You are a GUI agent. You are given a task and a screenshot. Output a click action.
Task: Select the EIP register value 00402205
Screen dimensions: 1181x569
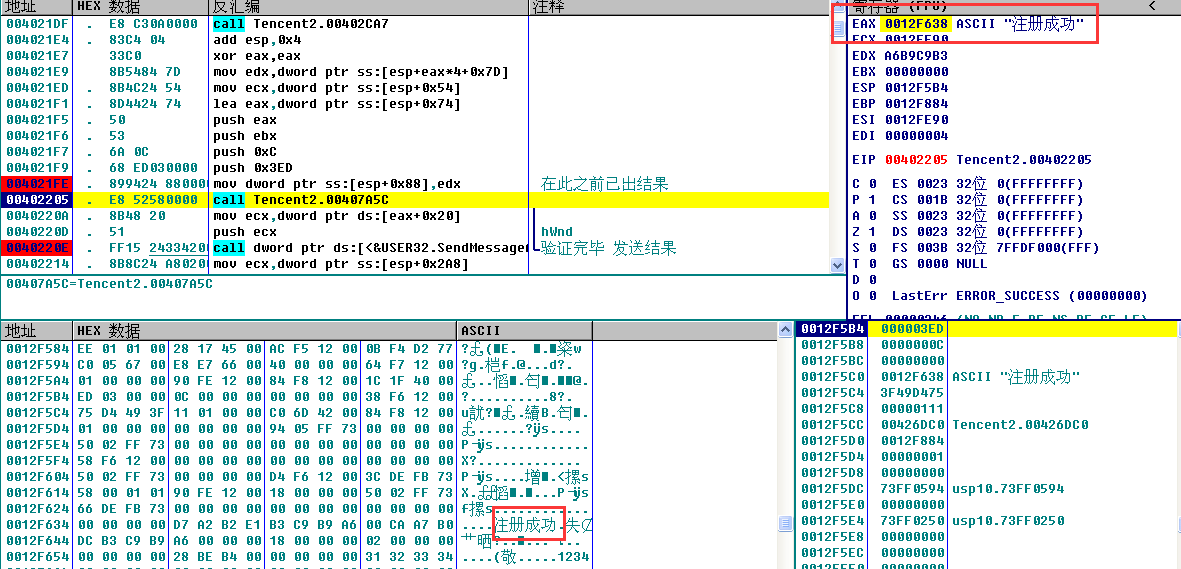[916, 160]
